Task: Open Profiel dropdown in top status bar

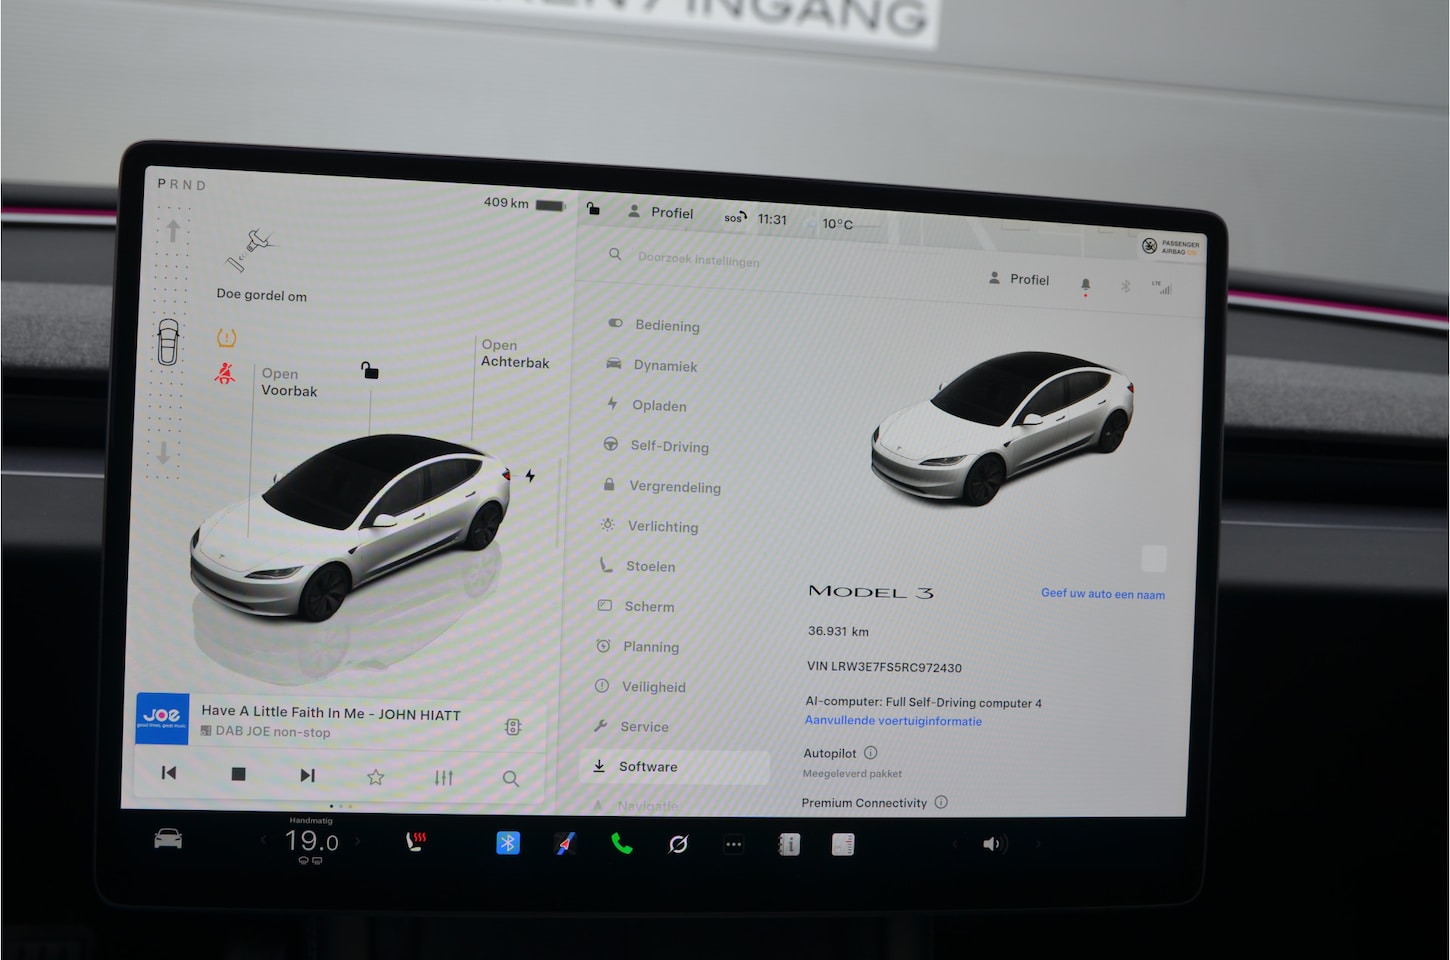Action: 661,212
